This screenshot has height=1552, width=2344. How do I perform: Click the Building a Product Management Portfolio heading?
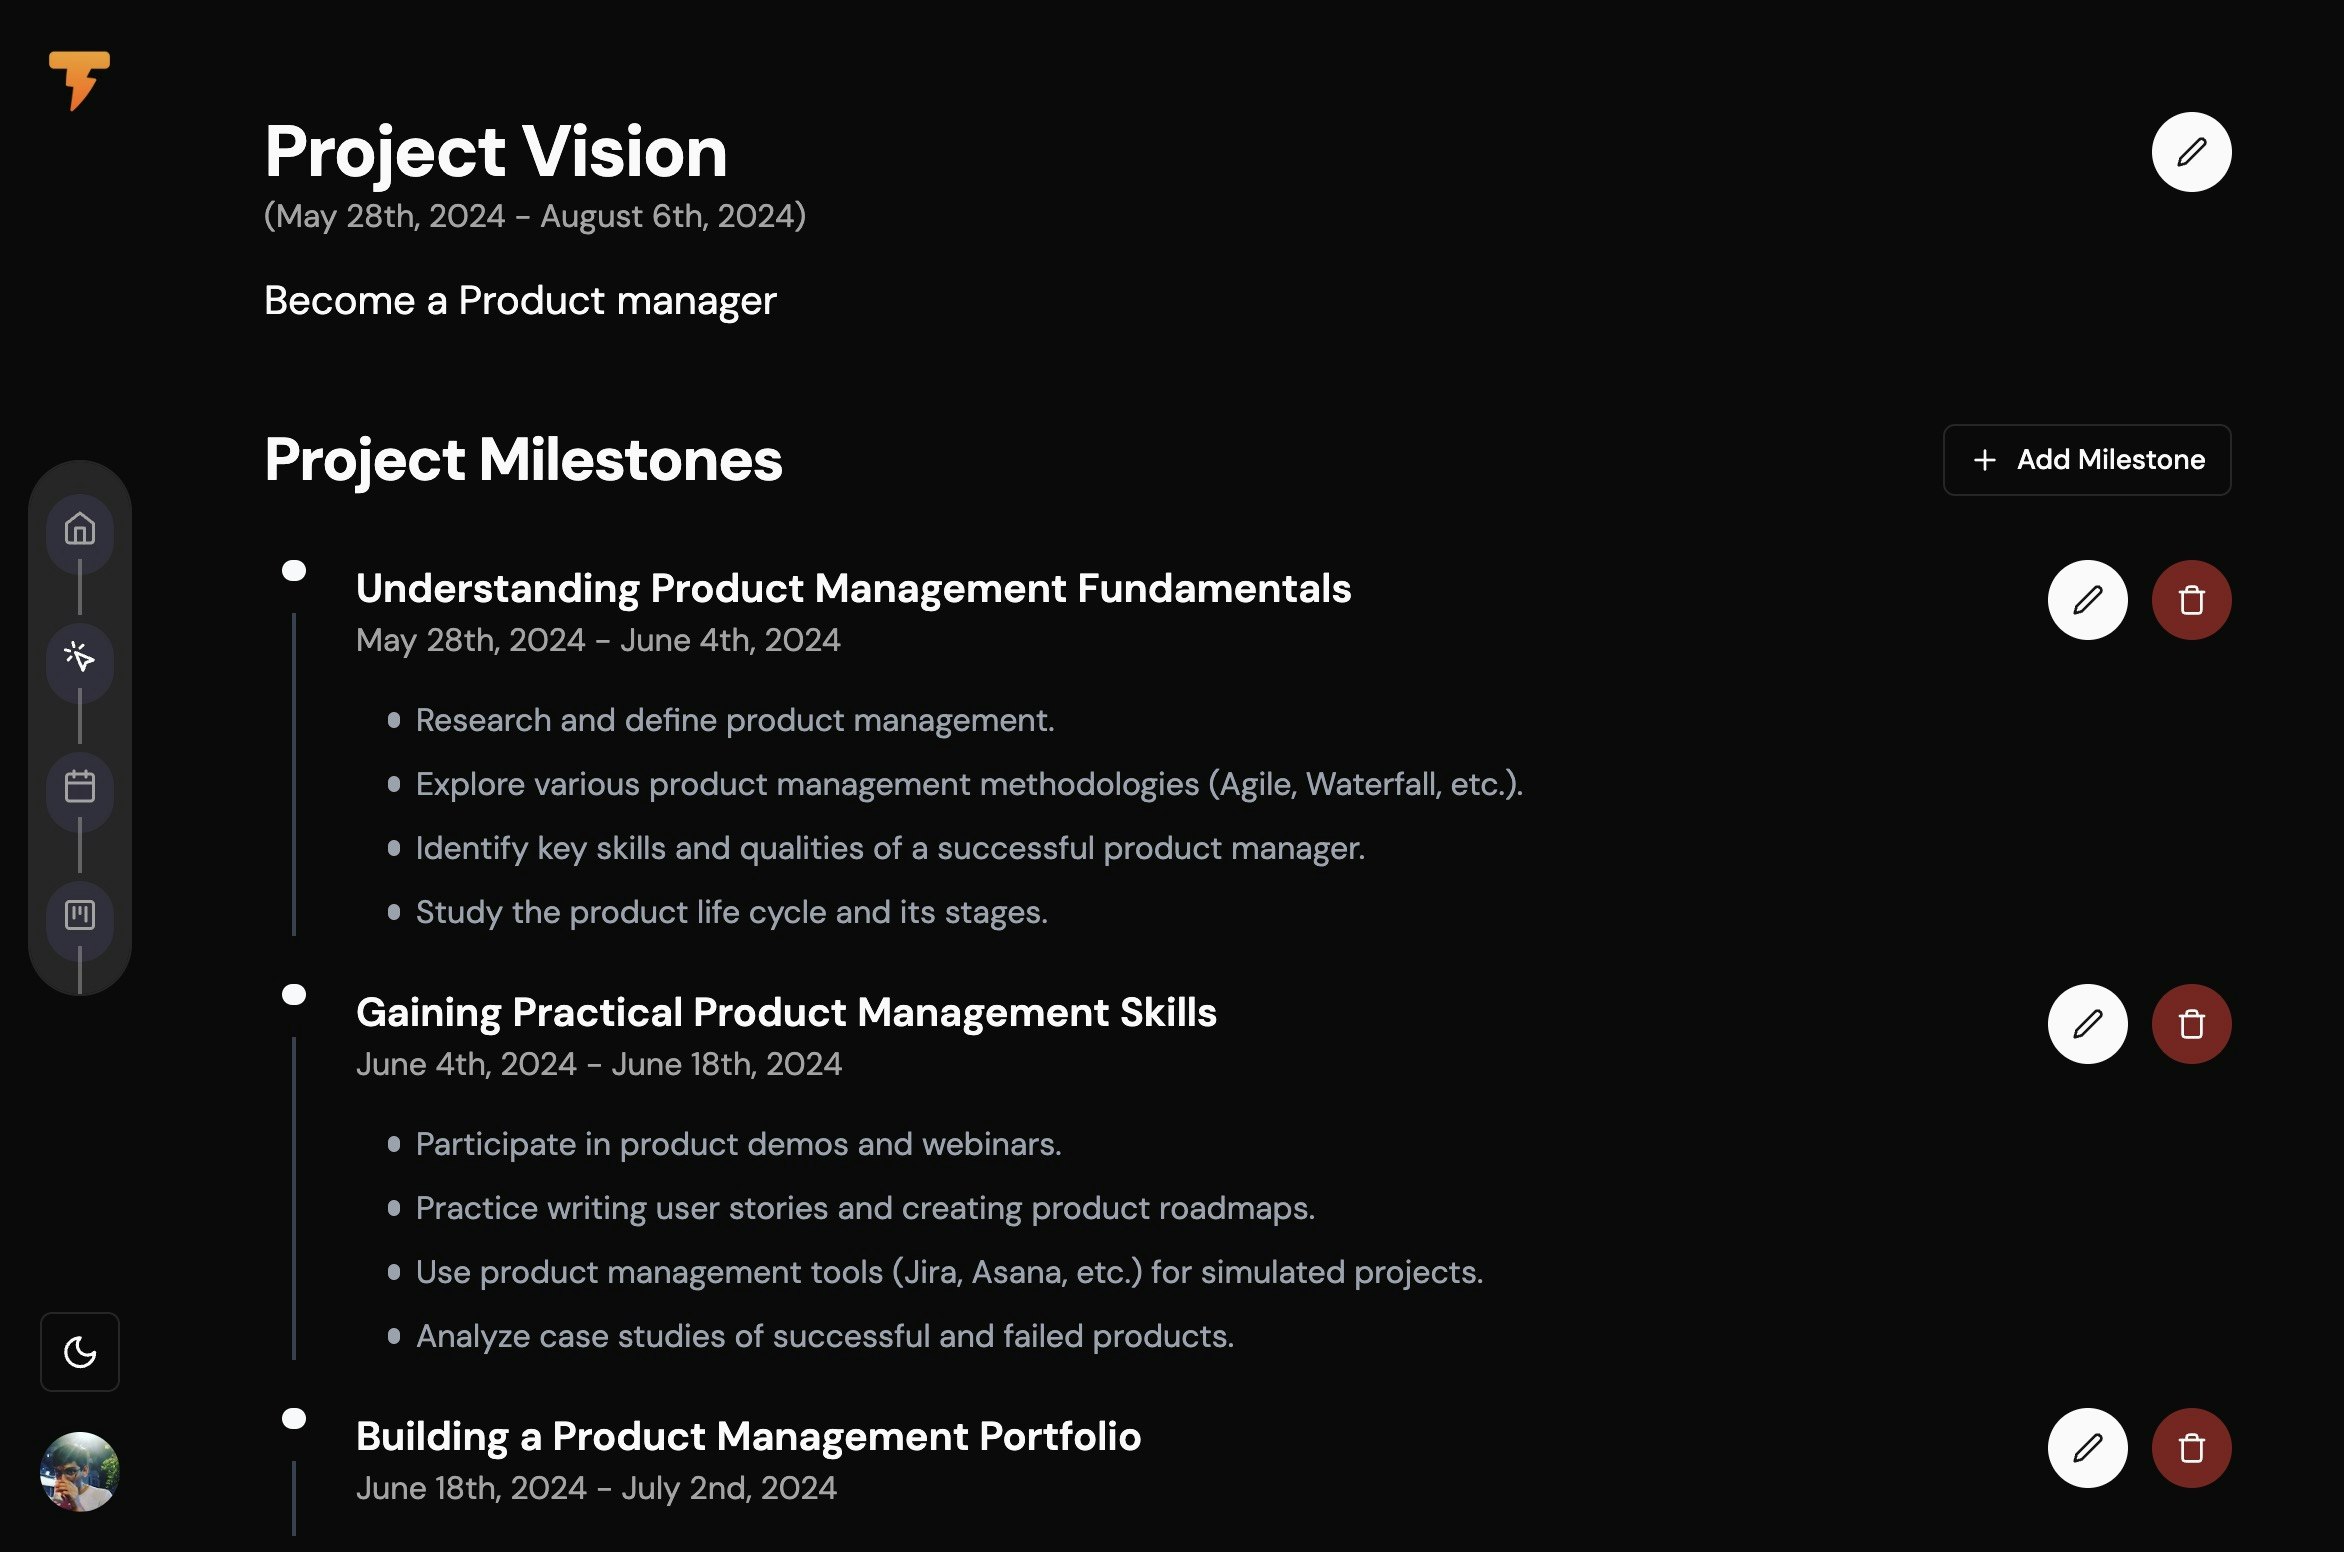tap(748, 1436)
